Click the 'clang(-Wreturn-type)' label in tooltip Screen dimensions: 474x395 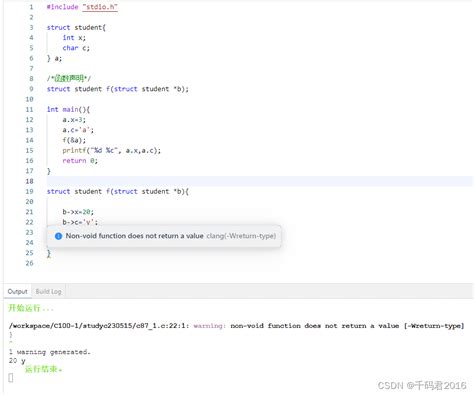(x=241, y=236)
